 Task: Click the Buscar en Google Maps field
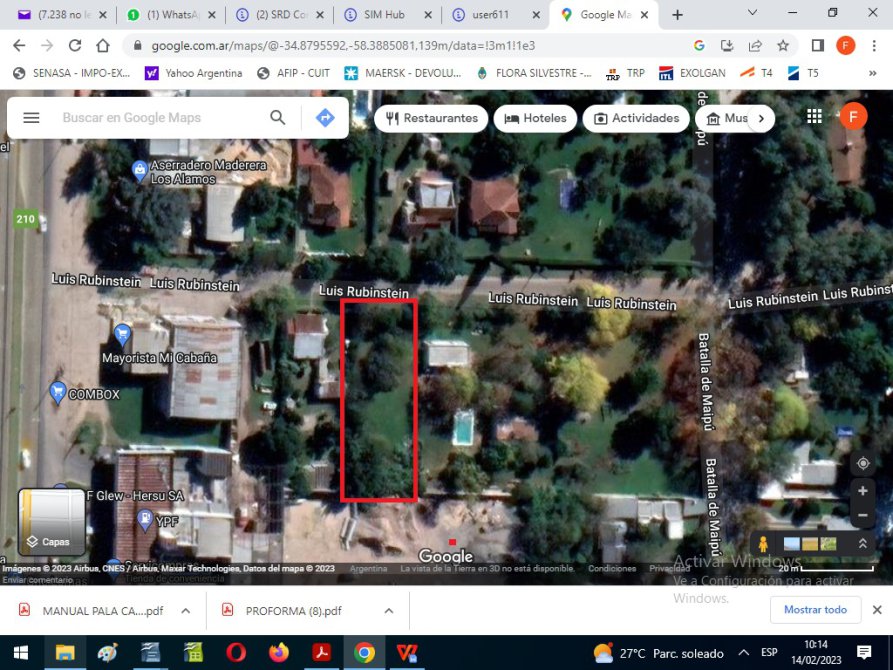(x=160, y=118)
